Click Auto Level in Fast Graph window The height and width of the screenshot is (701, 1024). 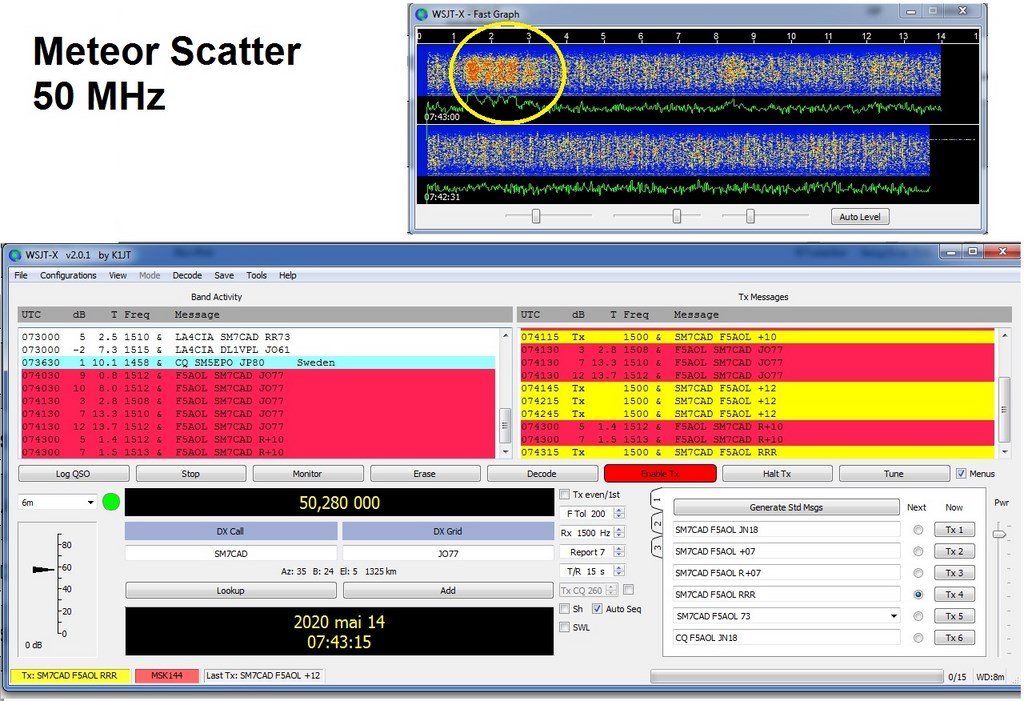tap(859, 217)
